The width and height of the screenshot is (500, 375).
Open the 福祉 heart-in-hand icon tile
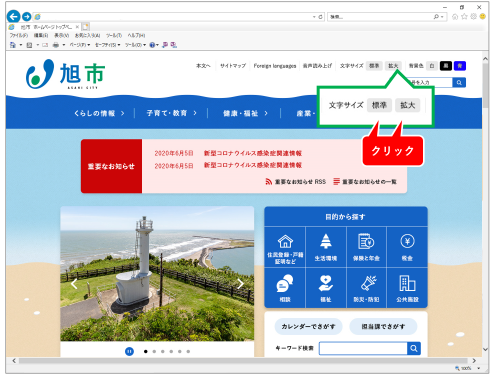click(x=326, y=288)
